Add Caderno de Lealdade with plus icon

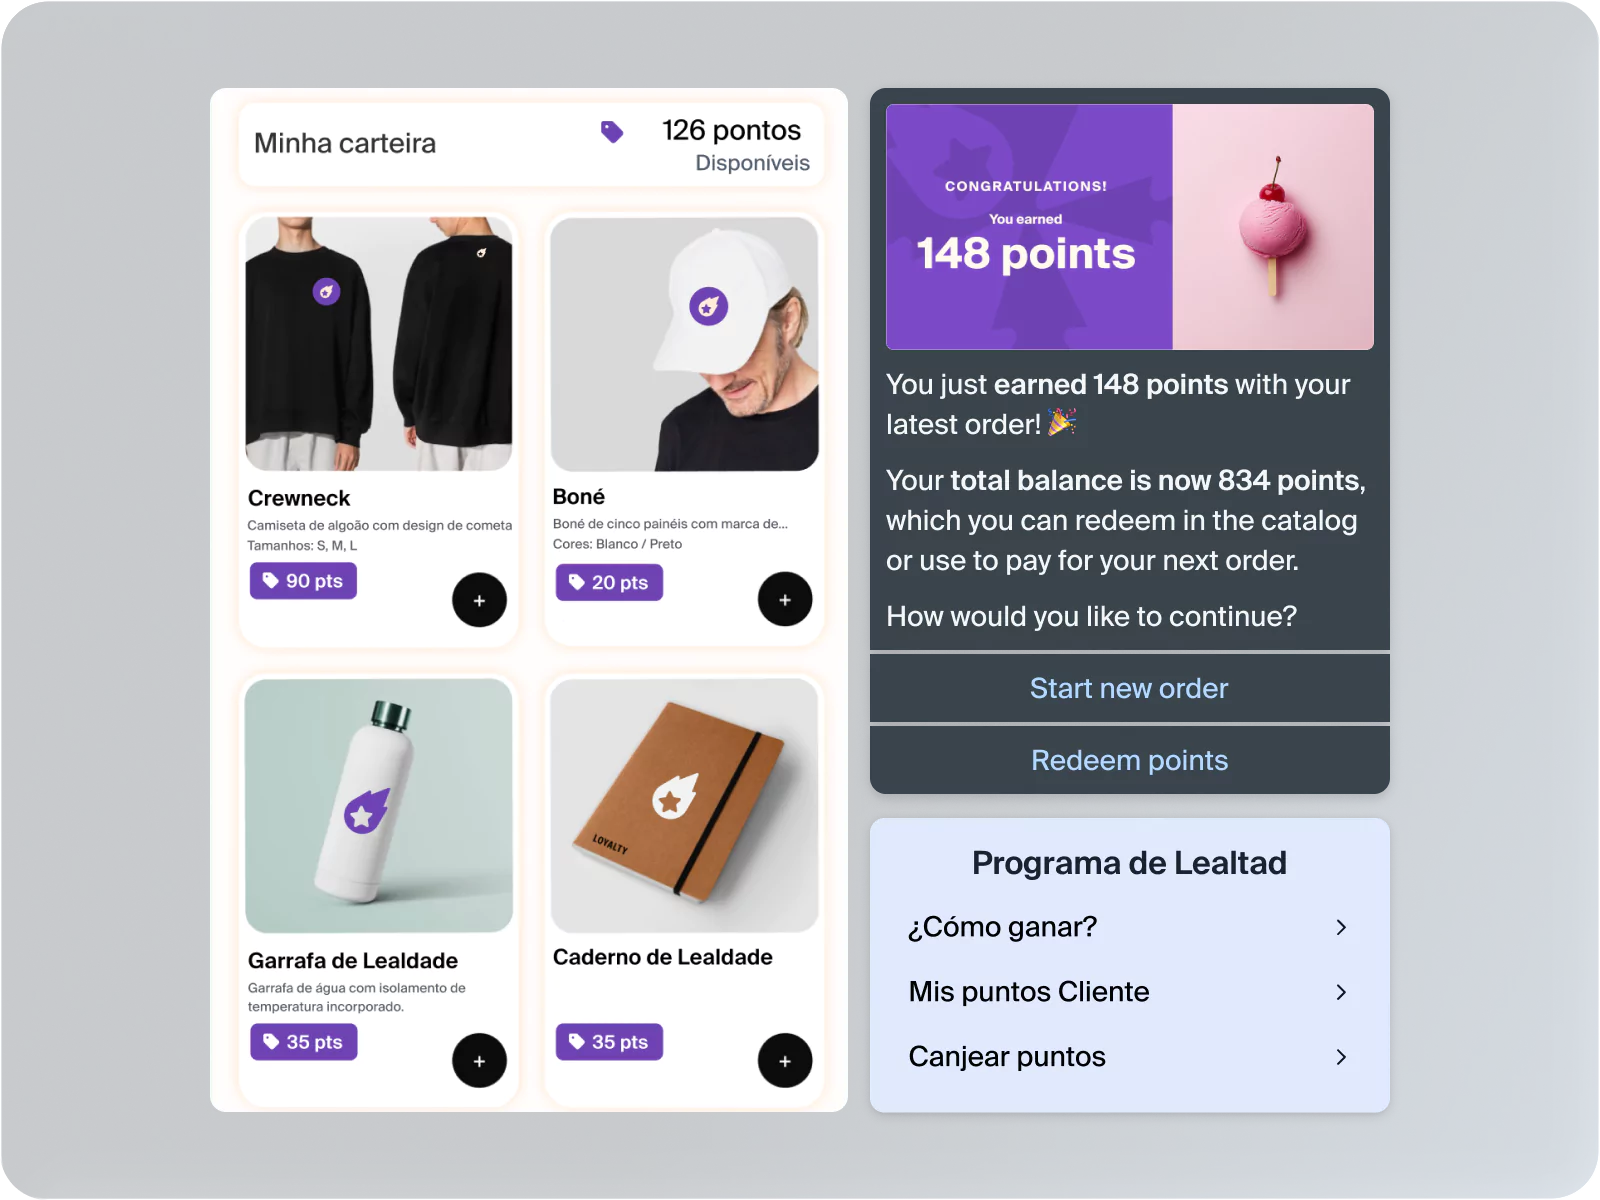tap(785, 1060)
